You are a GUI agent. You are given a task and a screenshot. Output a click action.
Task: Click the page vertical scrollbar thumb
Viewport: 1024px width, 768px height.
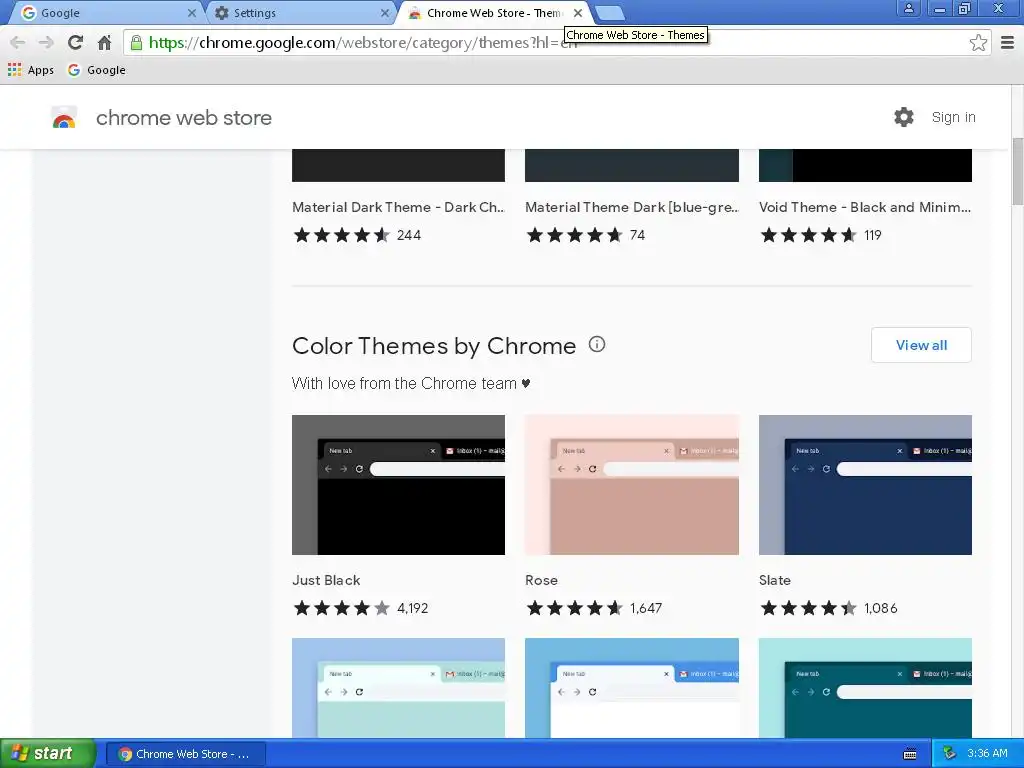point(1017,172)
